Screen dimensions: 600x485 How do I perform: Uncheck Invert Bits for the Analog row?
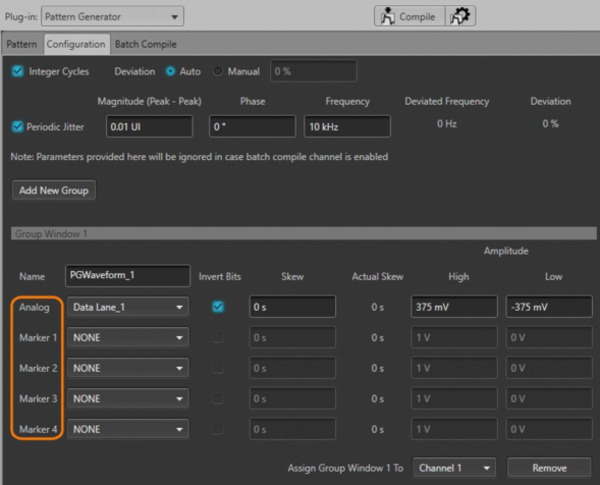coord(218,307)
